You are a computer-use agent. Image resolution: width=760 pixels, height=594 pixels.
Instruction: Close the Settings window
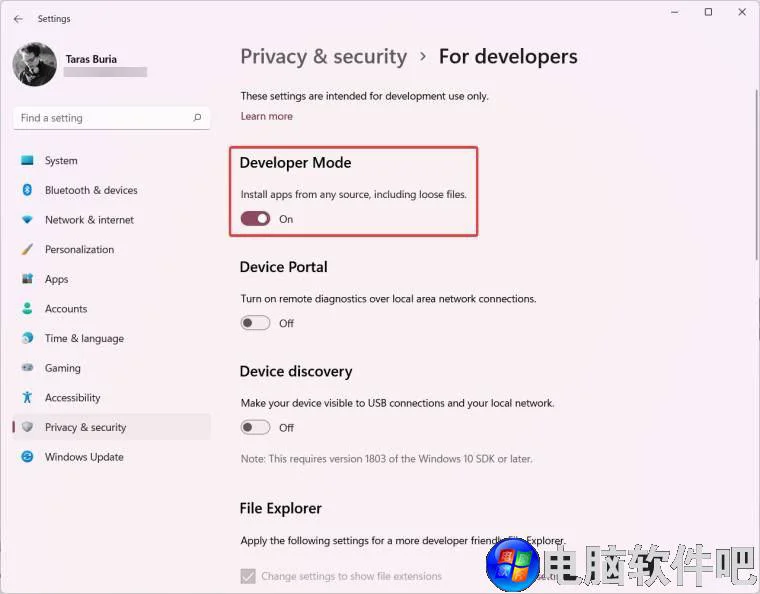742,12
